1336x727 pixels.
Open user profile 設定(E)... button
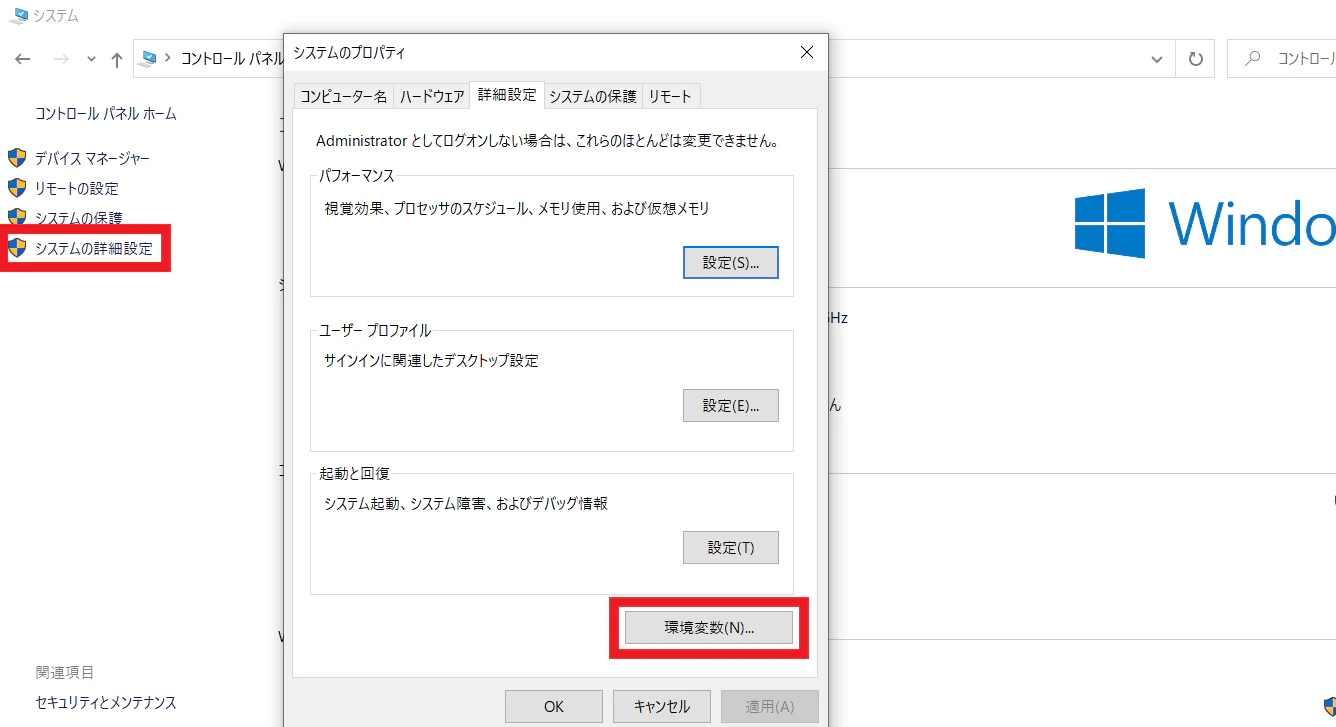point(731,405)
